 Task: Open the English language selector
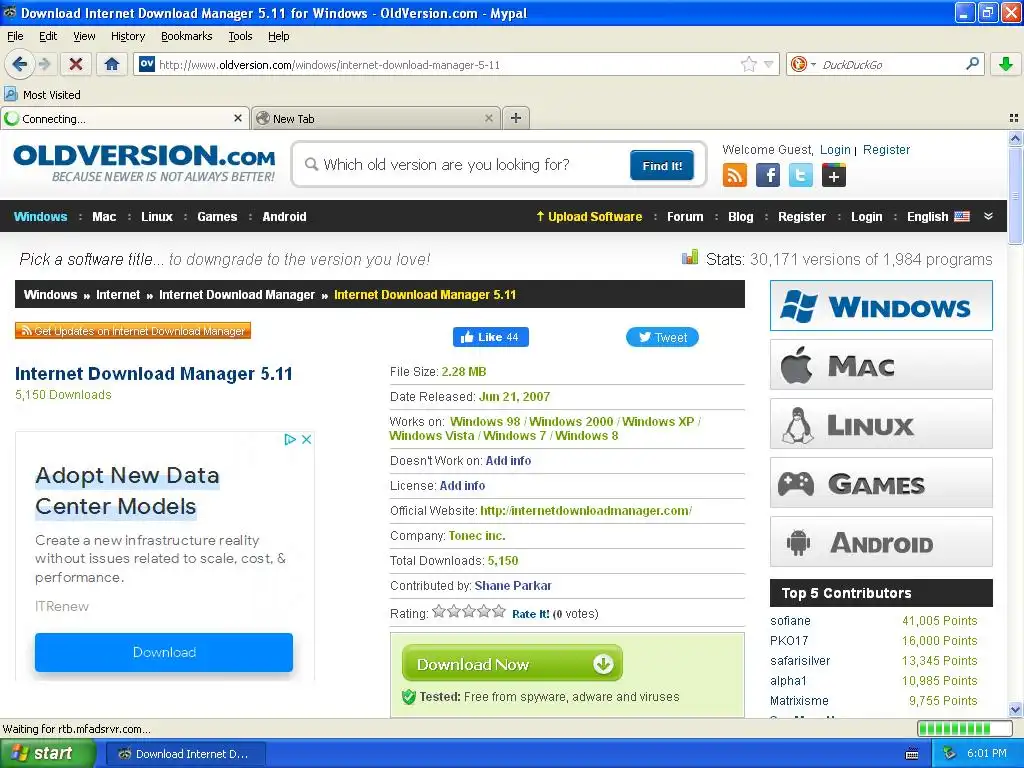click(938, 217)
